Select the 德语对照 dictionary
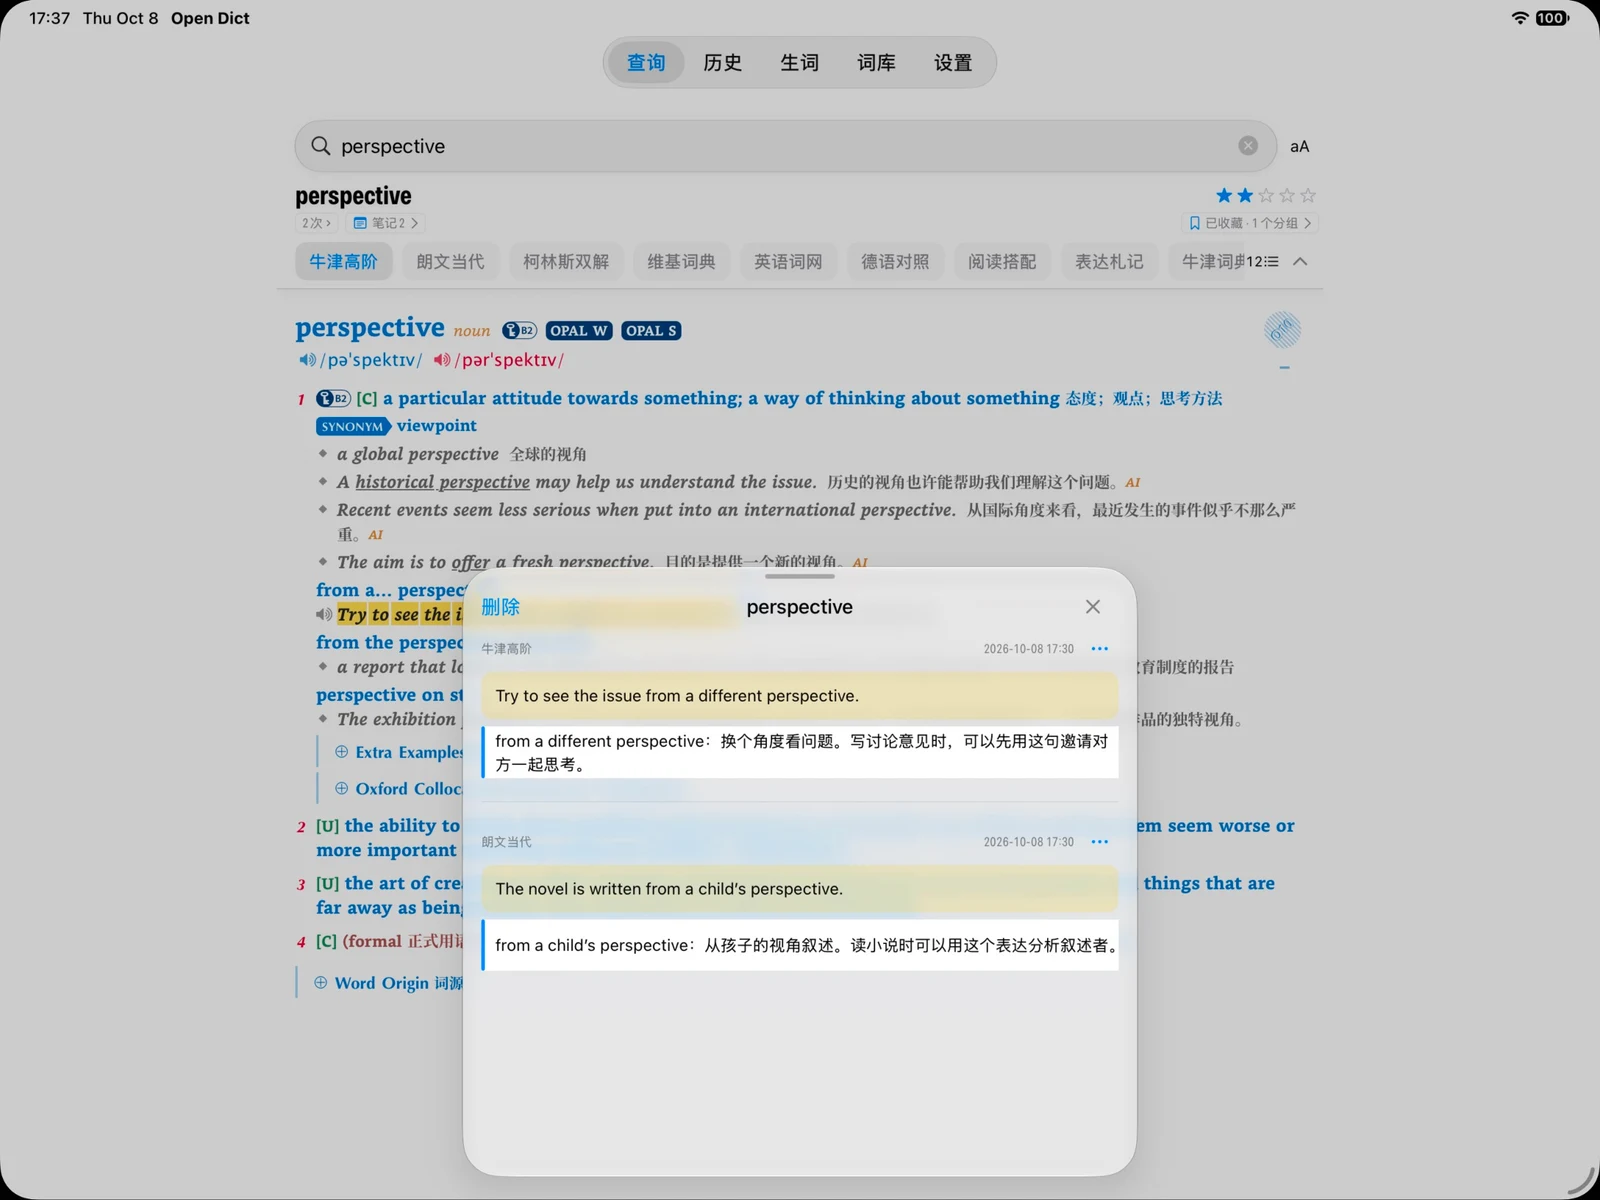1600x1200 pixels. pos(895,262)
